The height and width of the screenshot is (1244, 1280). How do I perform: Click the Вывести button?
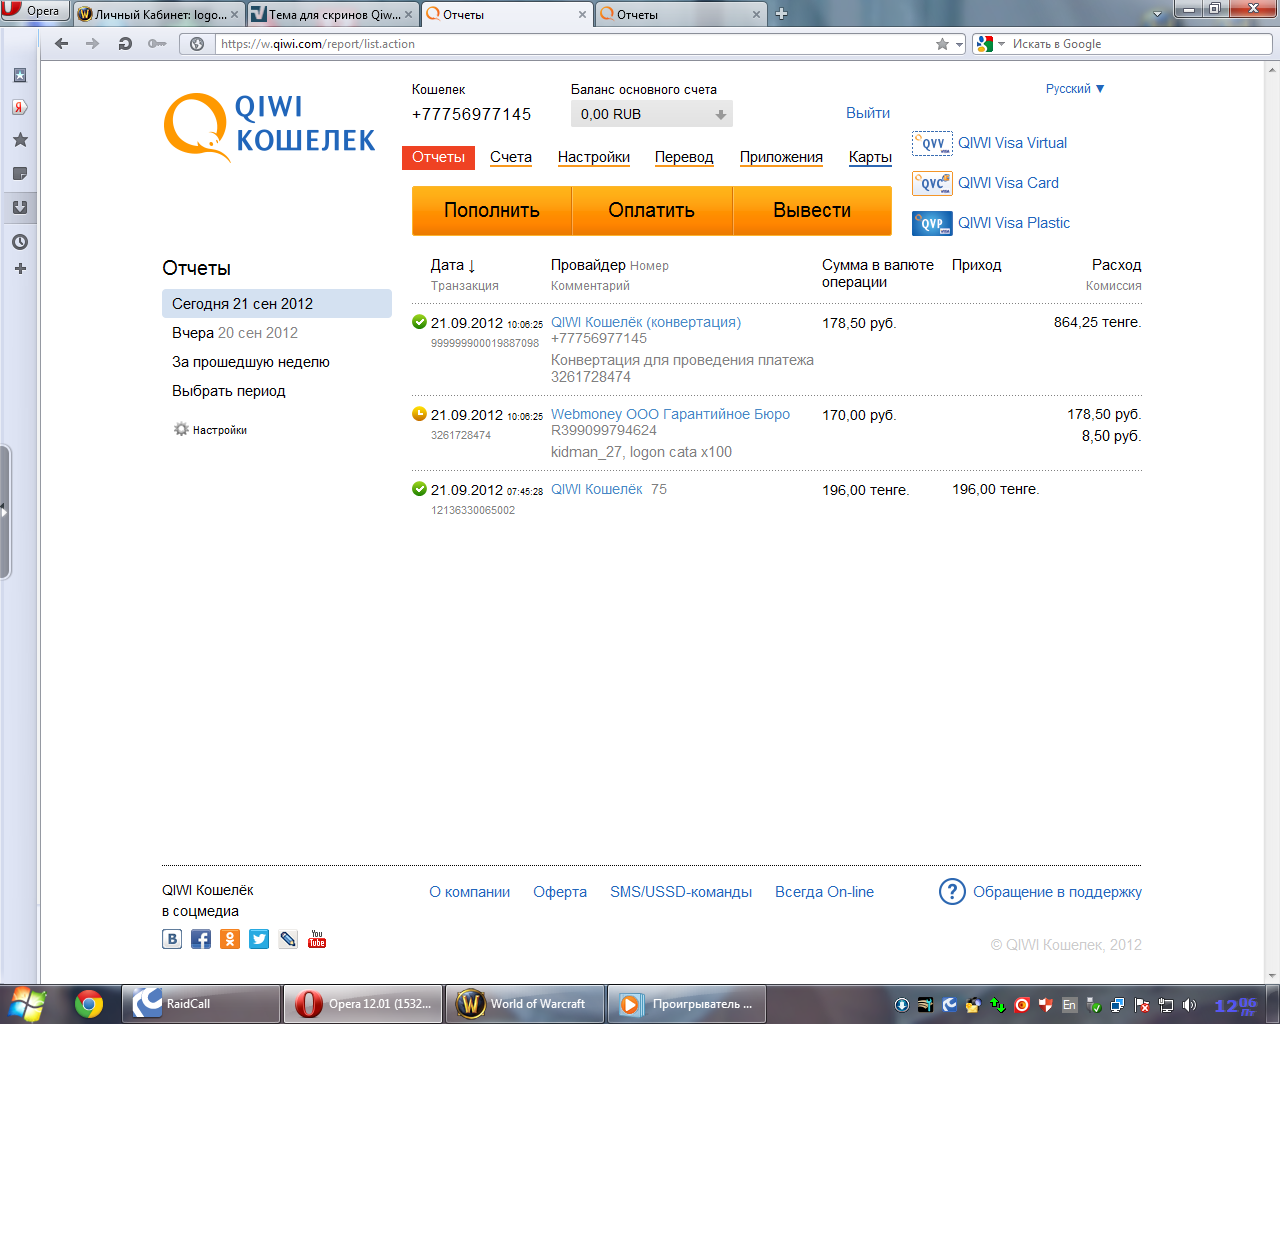point(812,211)
